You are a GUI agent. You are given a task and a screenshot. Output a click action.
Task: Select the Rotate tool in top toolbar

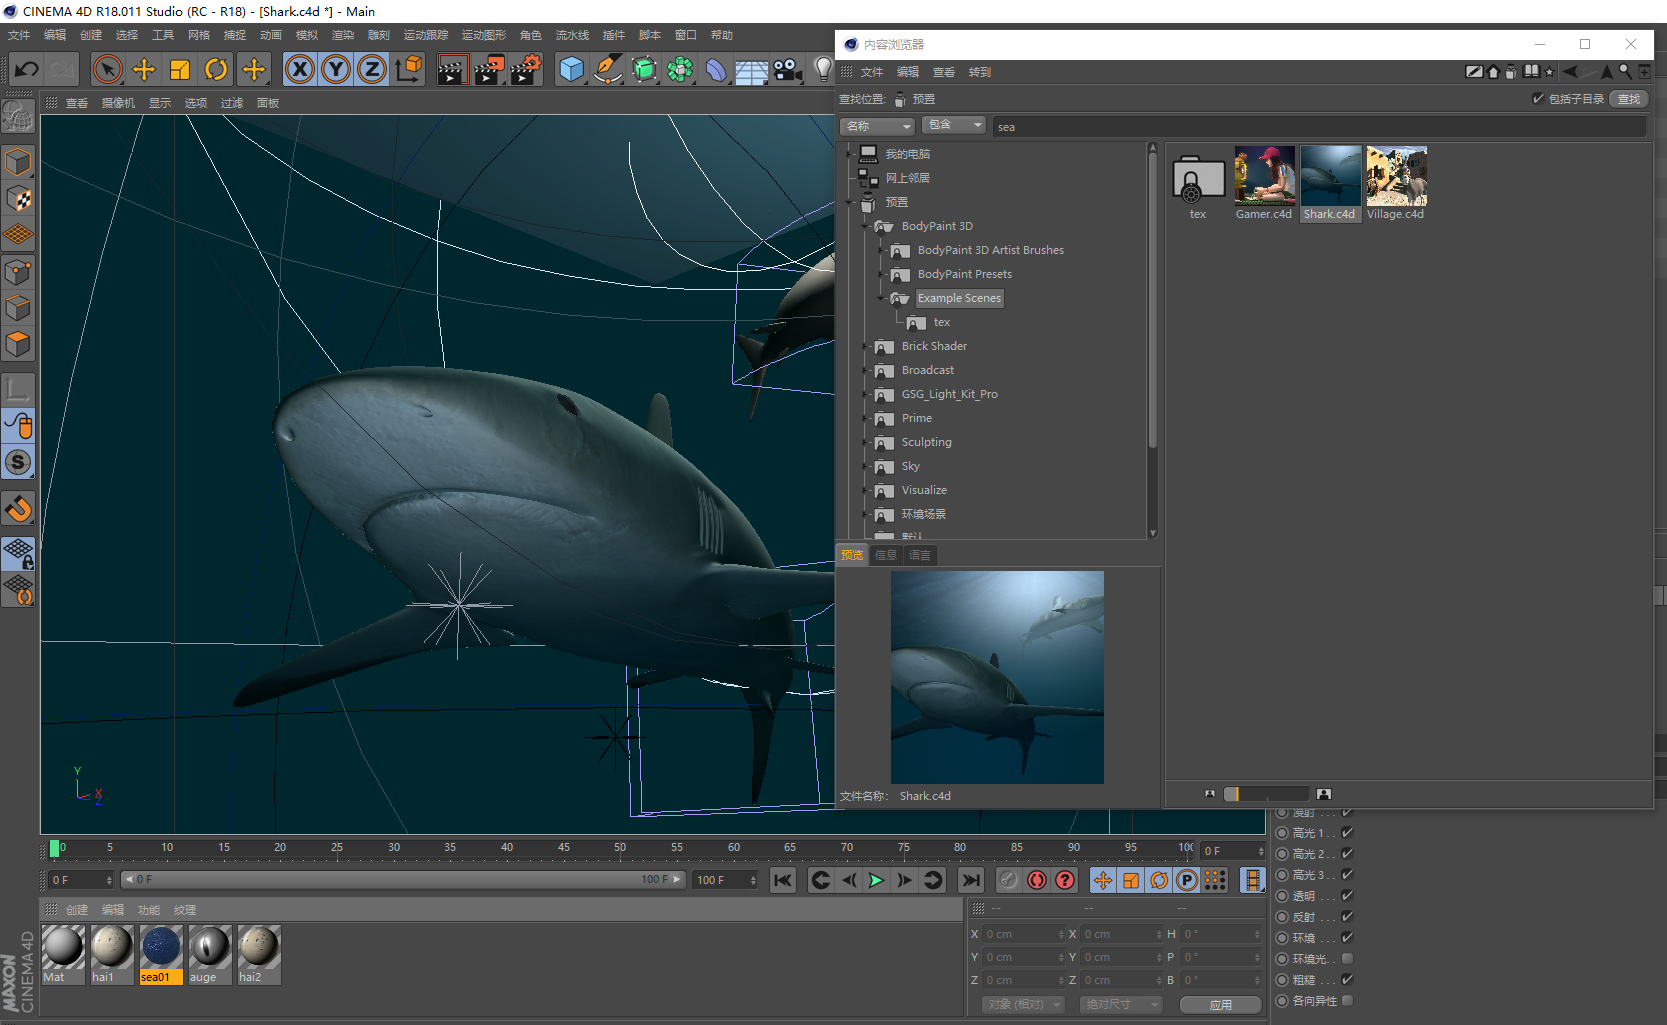point(216,69)
